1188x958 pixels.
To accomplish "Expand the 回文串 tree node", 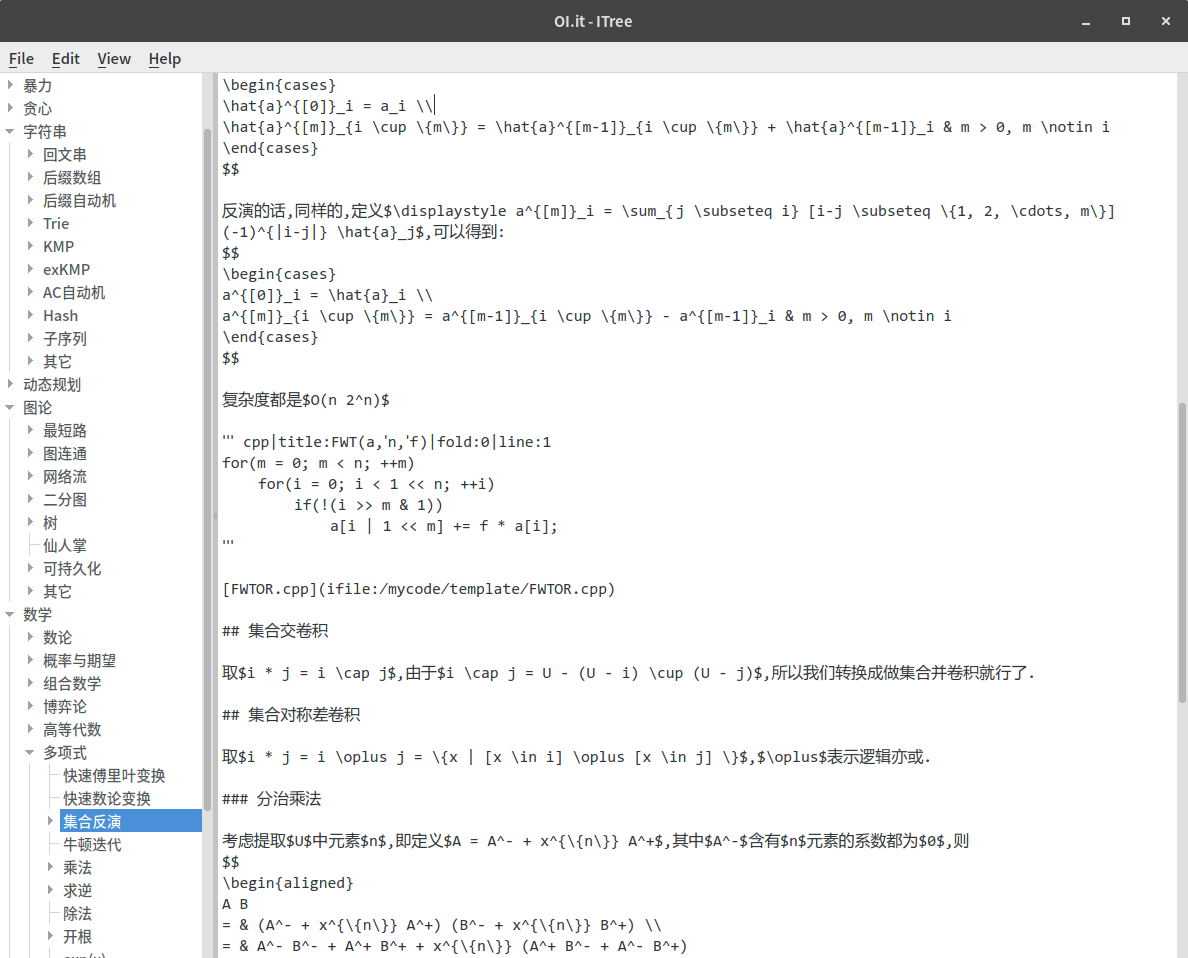I will click(x=30, y=154).
